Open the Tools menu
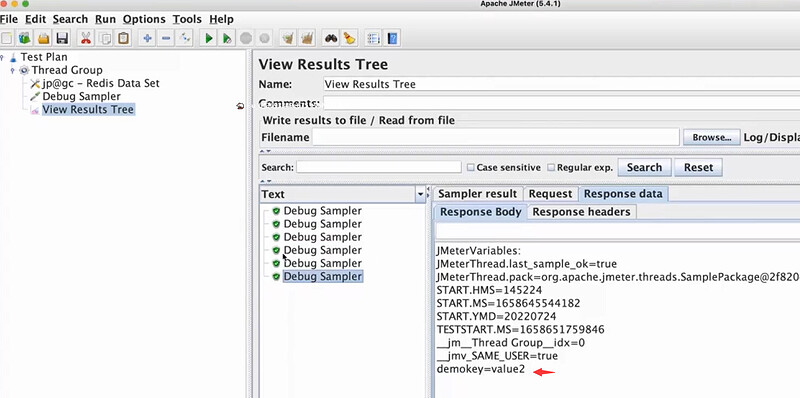The image size is (800, 398). pyautogui.click(x=187, y=19)
